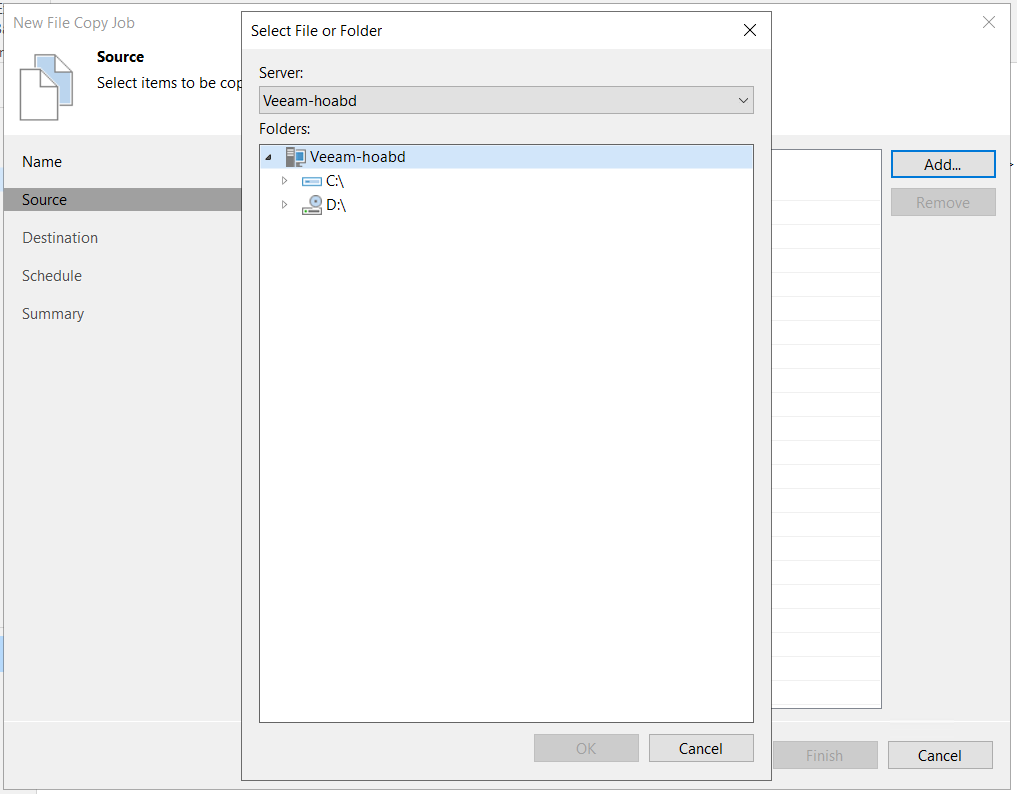Screen dimensions: 1017x794
Task: Open the Destination wizard step
Action: click(59, 237)
